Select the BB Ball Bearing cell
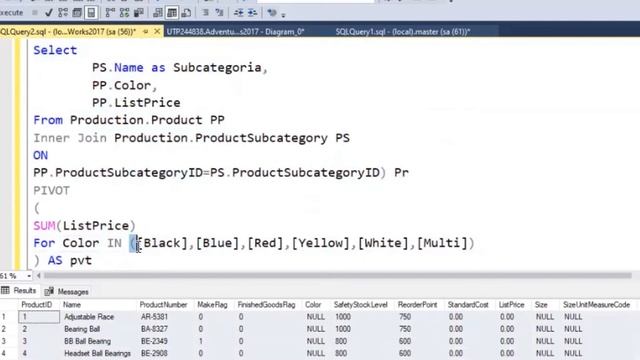The width and height of the screenshot is (640, 360). tap(87, 341)
